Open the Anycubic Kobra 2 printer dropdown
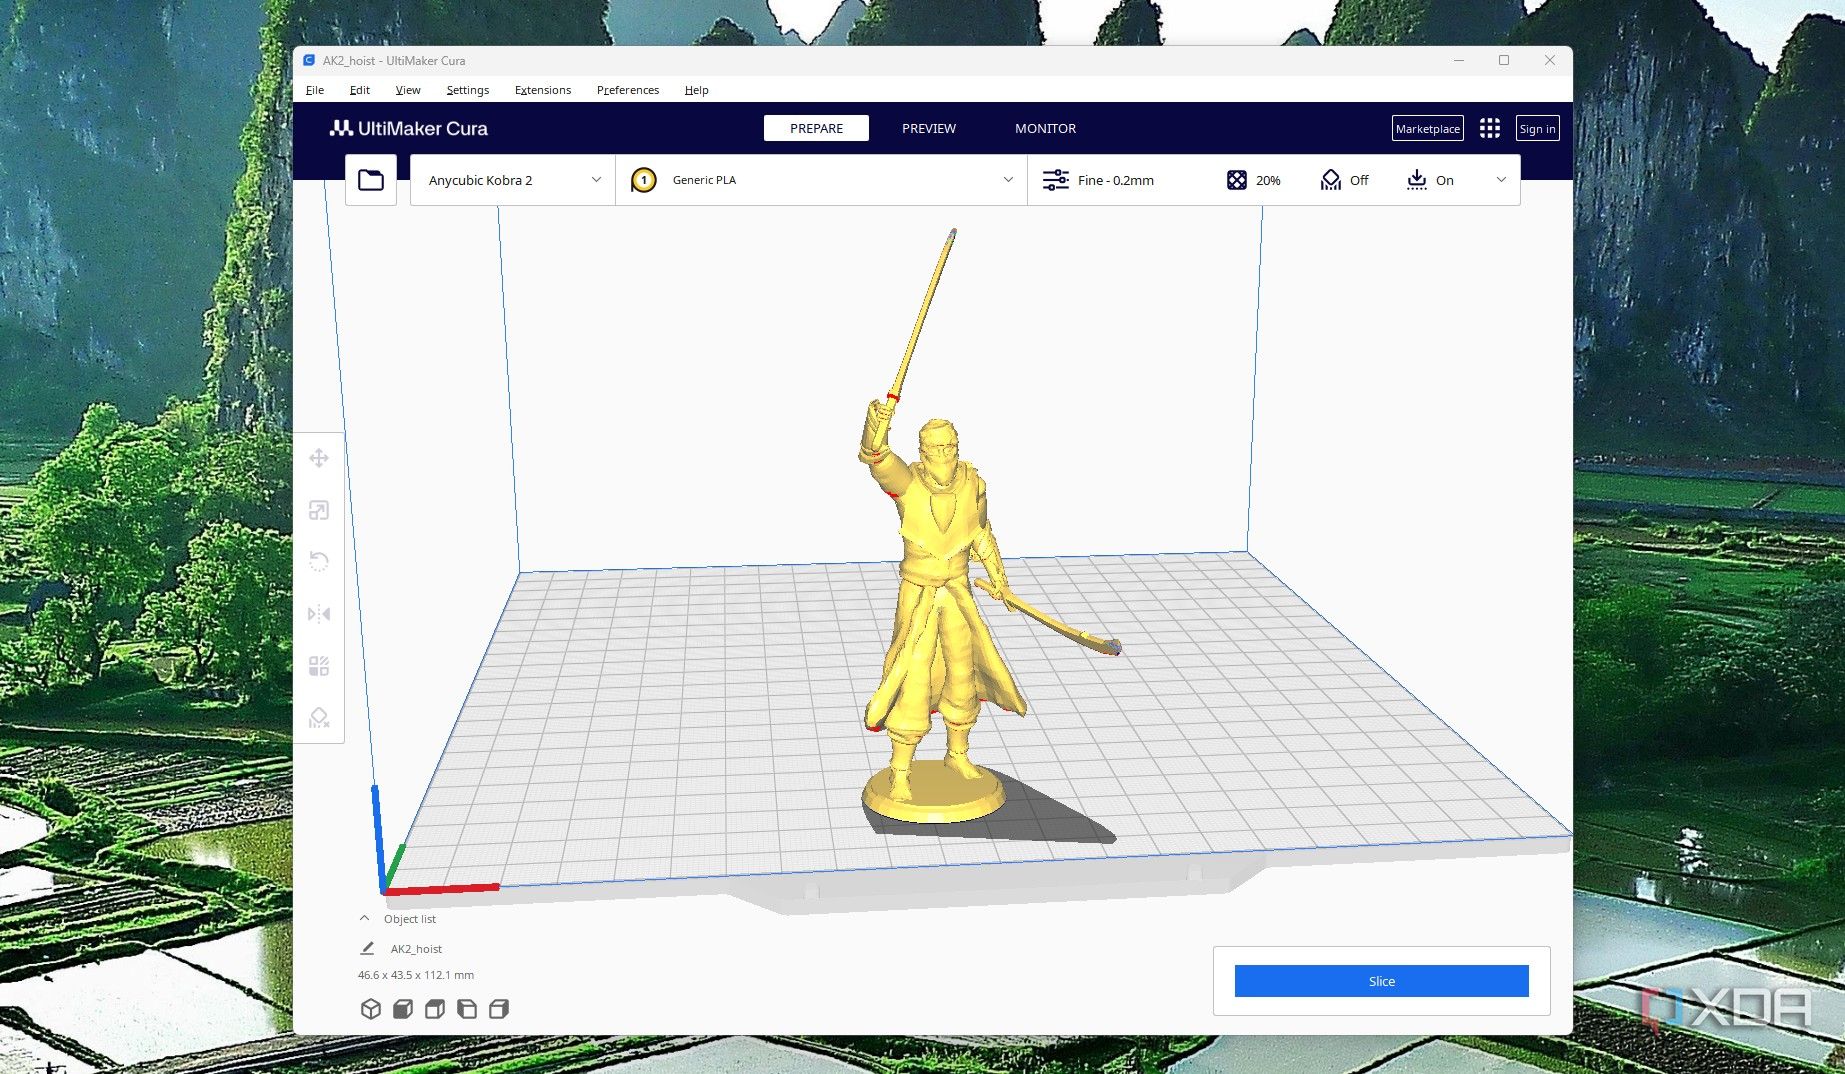Viewport: 1845px width, 1074px height. (x=513, y=180)
